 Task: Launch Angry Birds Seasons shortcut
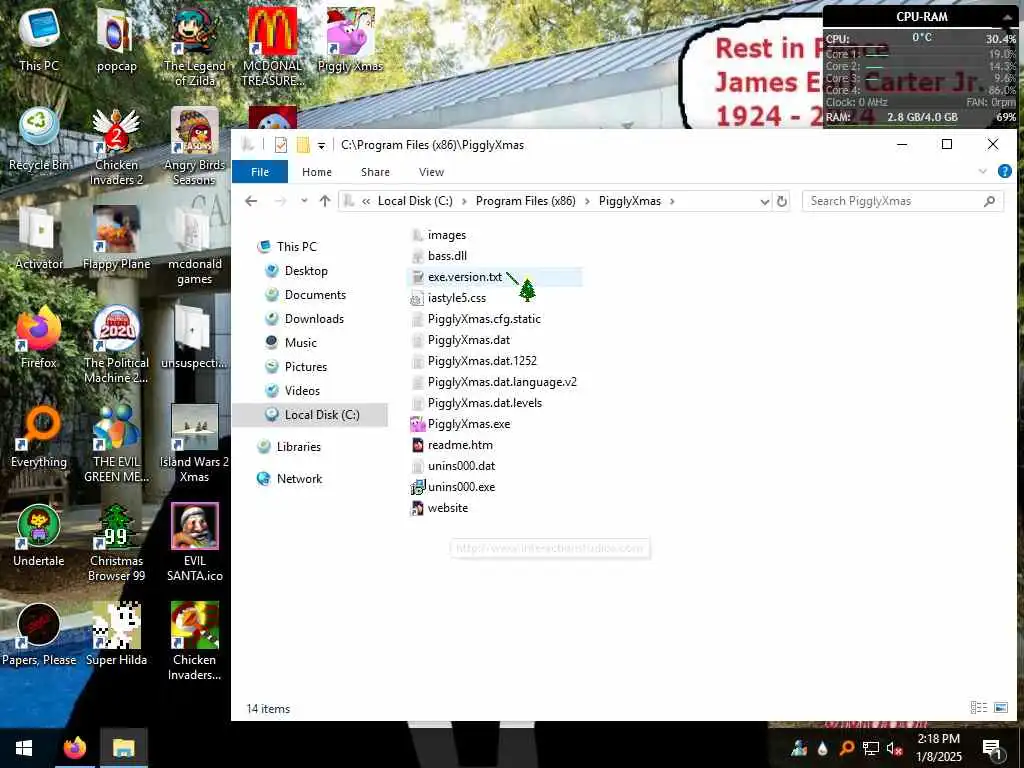click(195, 146)
